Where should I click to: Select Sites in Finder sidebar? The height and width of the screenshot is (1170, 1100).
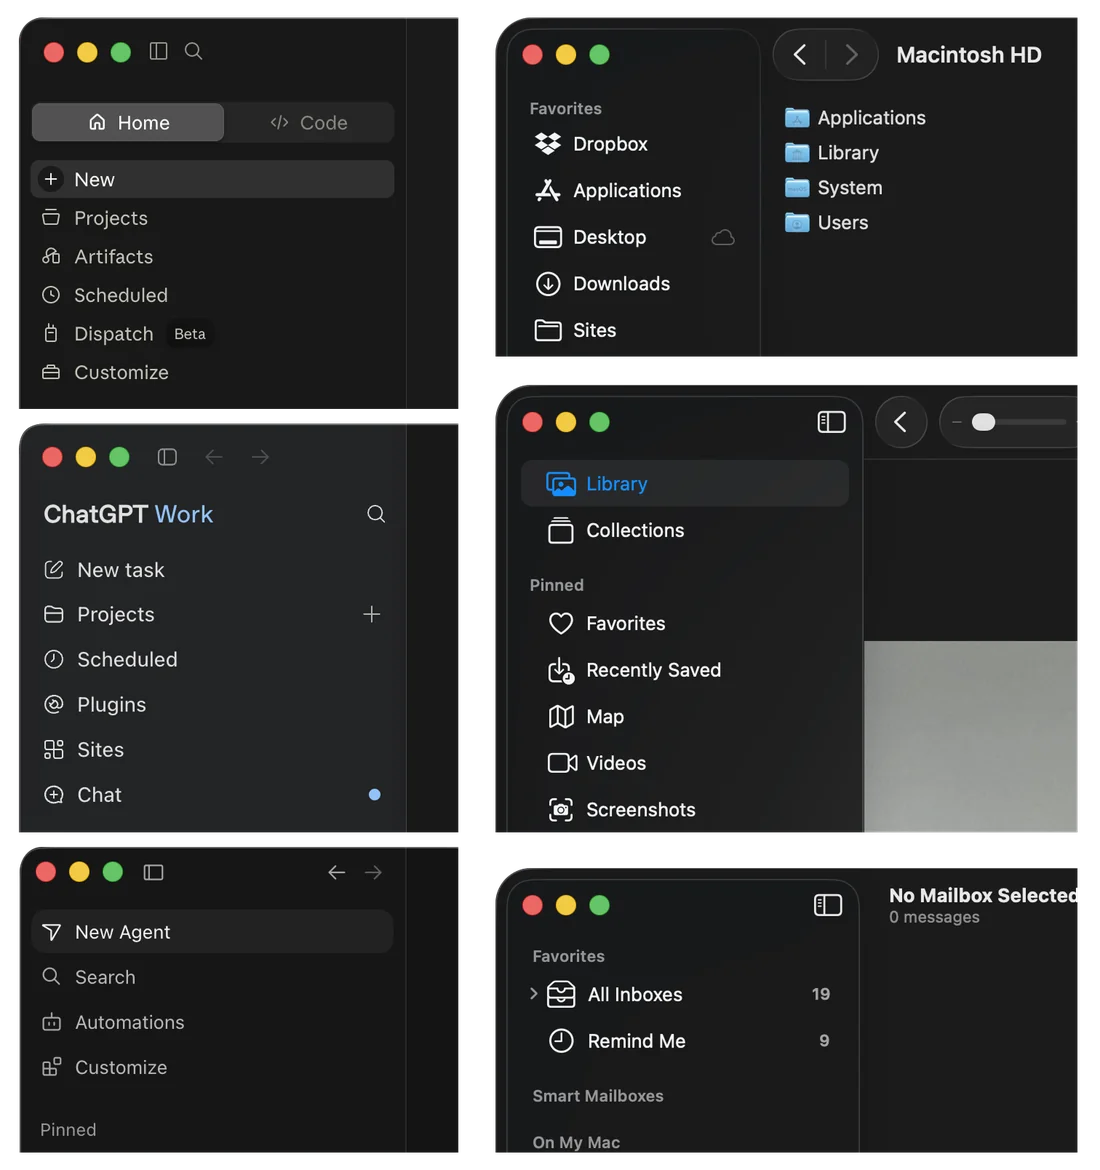tap(634, 330)
